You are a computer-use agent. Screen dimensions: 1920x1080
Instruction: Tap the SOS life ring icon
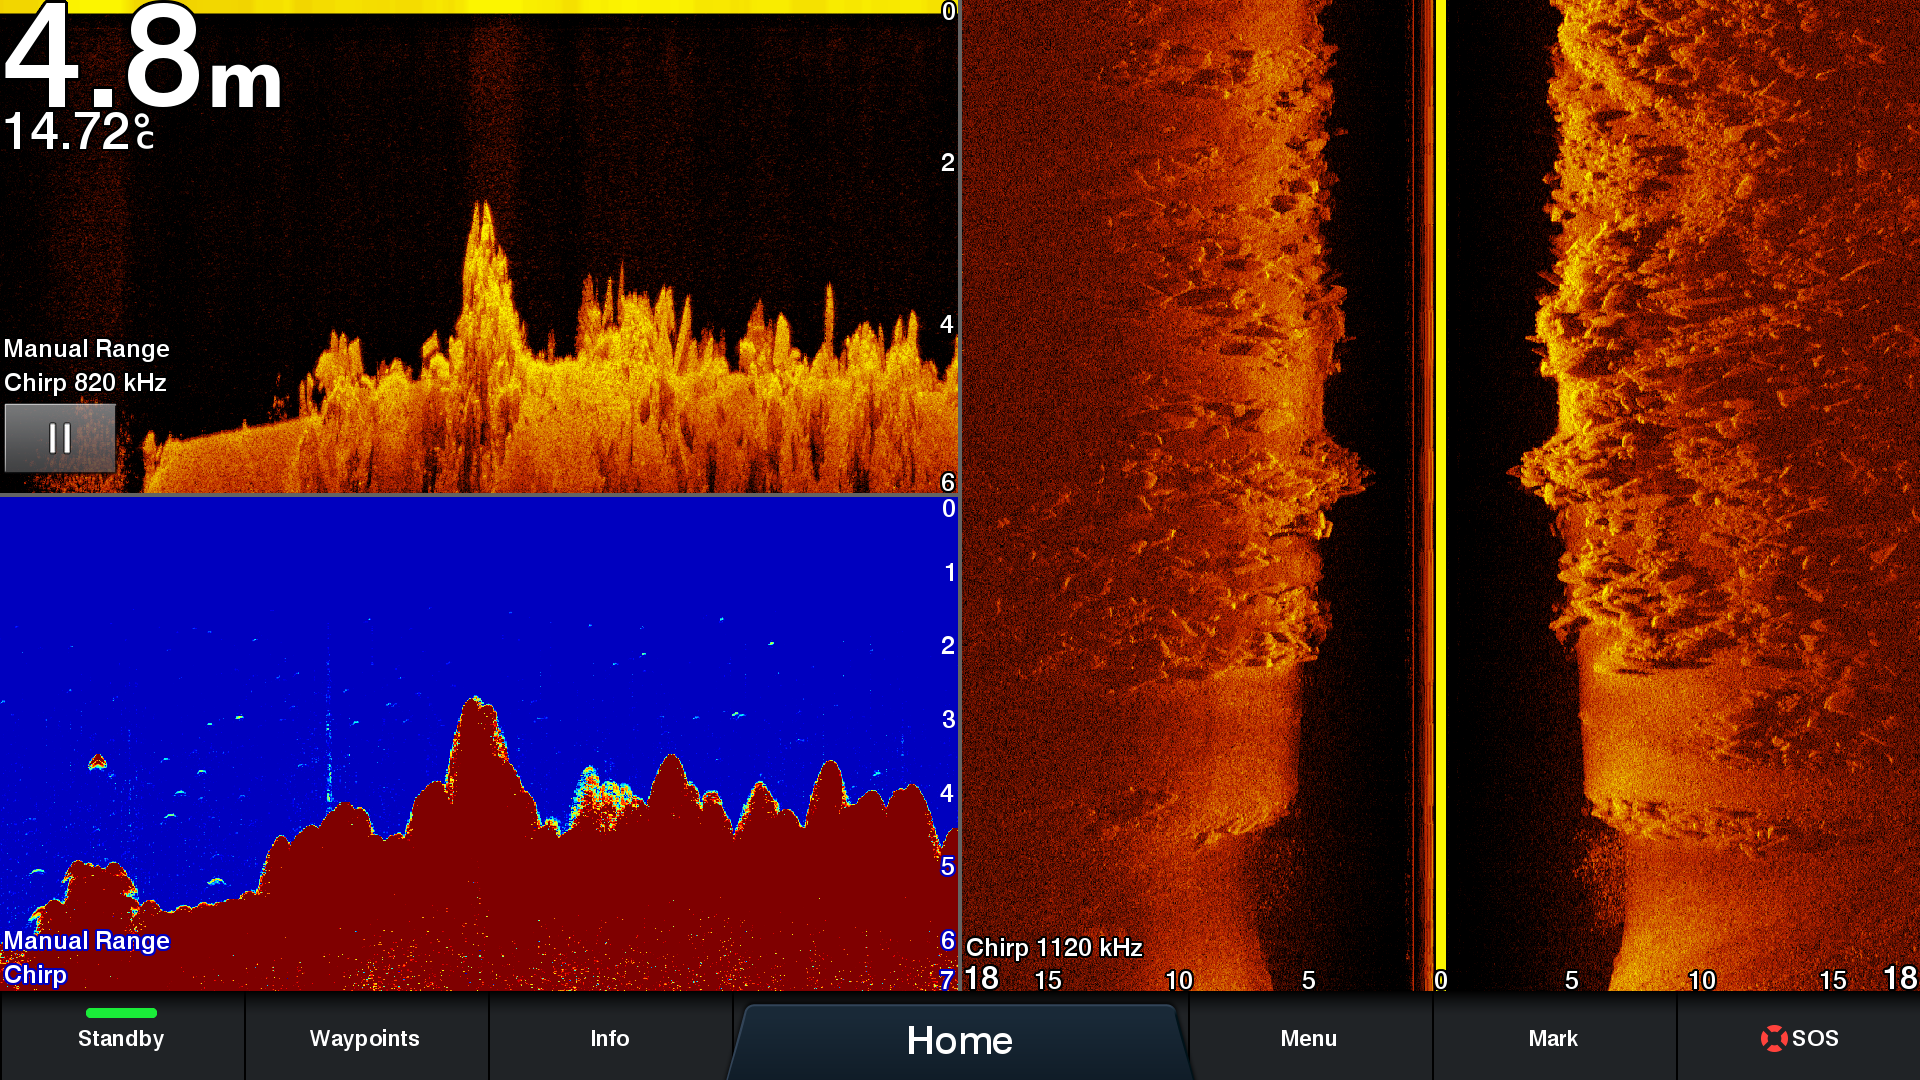(1775, 1038)
